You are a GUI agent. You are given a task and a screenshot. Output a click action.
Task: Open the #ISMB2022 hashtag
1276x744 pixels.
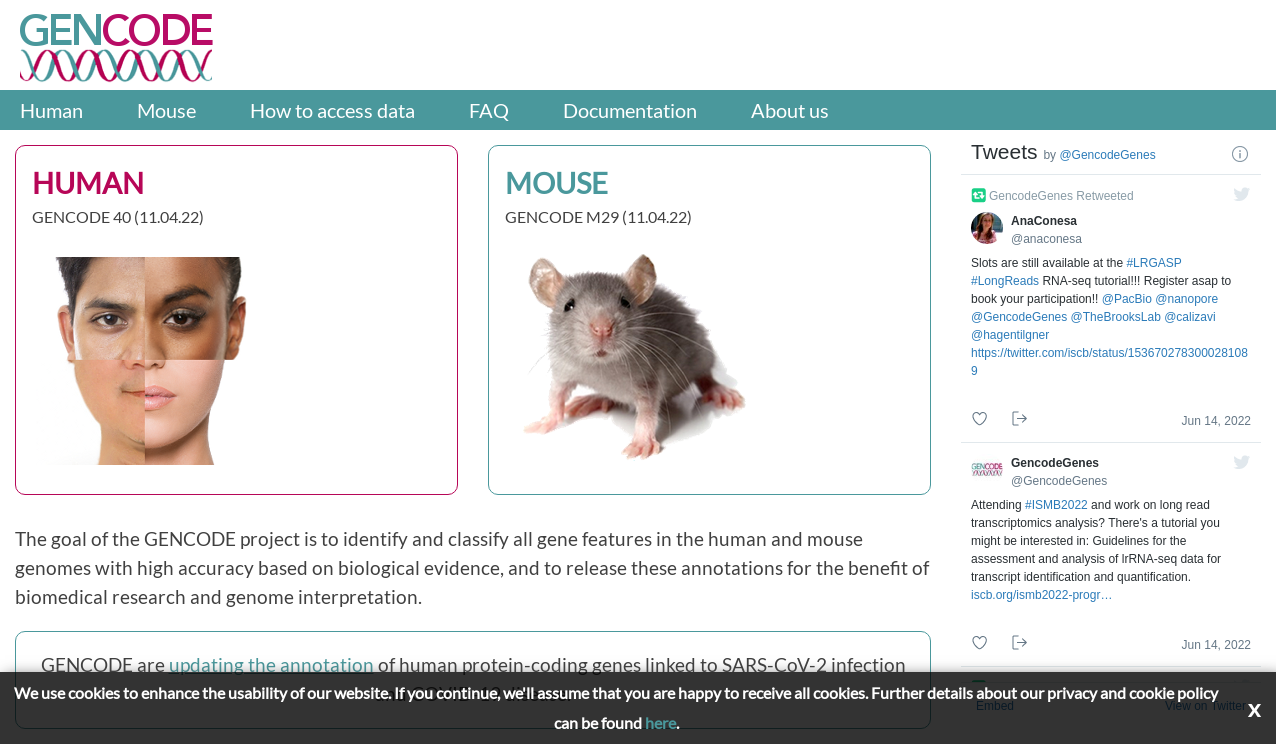pos(1056,505)
